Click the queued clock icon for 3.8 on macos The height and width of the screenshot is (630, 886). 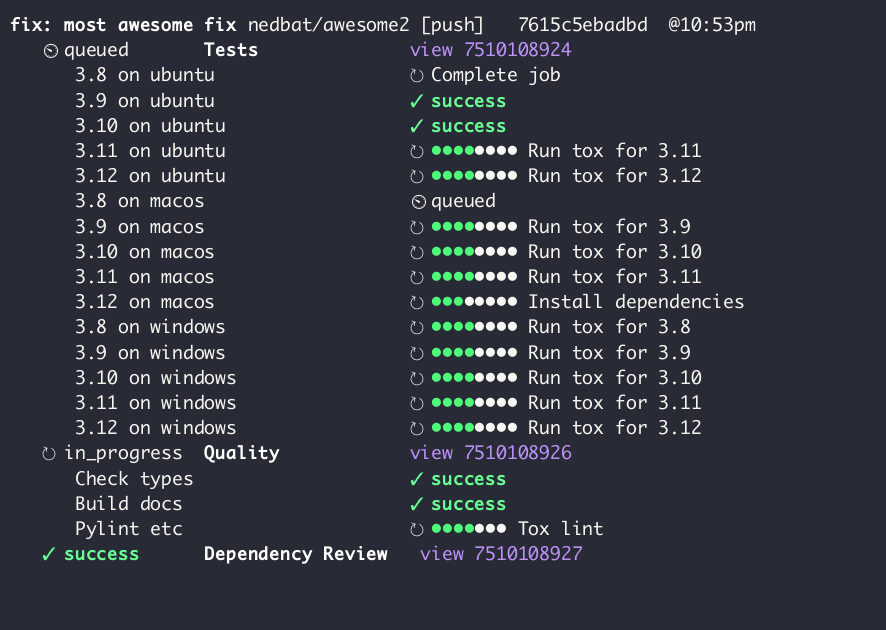(418, 202)
